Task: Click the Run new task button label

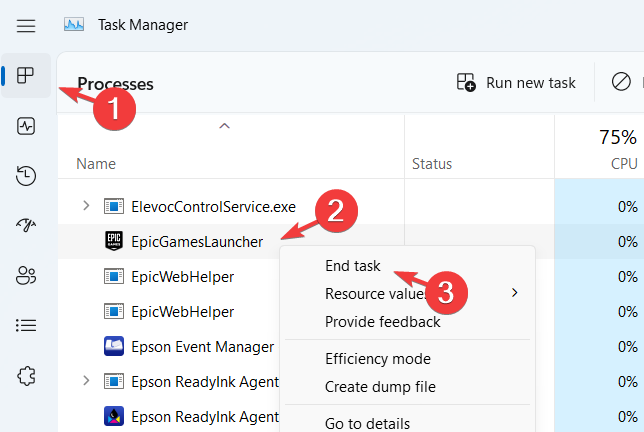Action: click(531, 83)
